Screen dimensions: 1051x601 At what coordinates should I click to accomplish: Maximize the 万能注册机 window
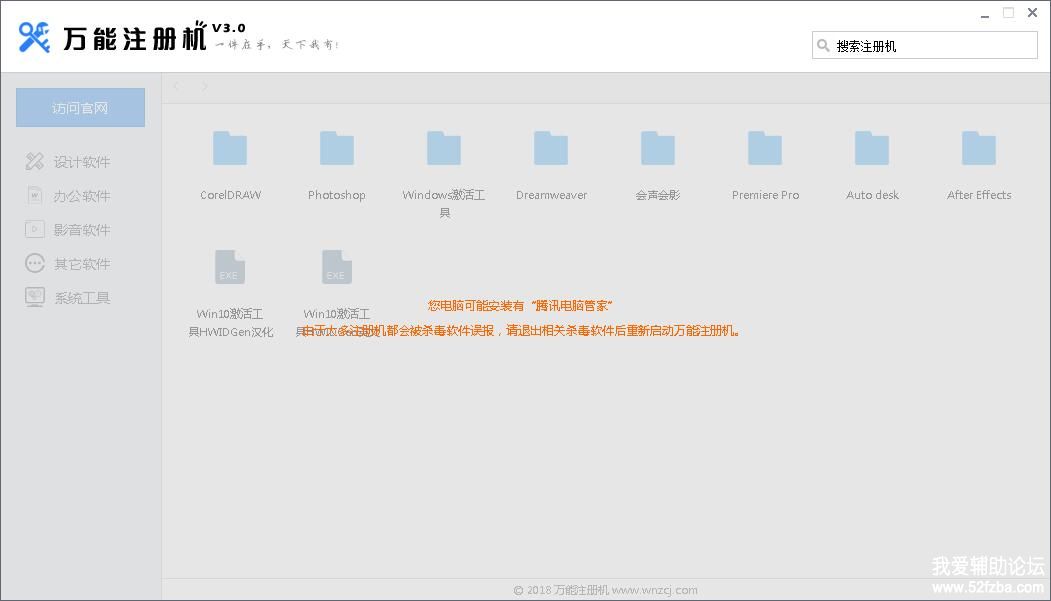click(1008, 13)
